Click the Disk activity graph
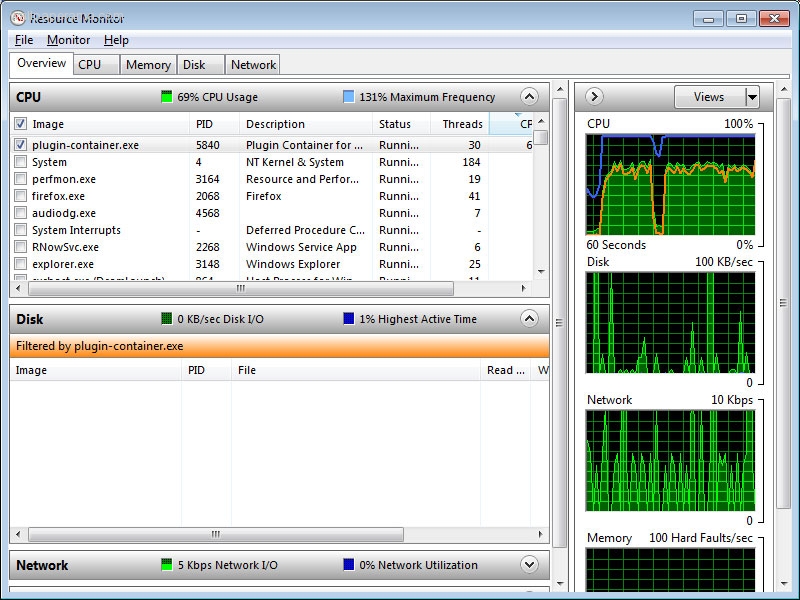The width and height of the screenshot is (800, 600). click(x=670, y=322)
